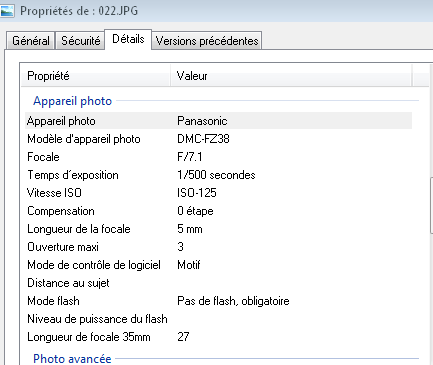Image resolution: width=433 pixels, height=365 pixels.
Task: Open the Versions précédentes tab
Action: tap(207, 41)
